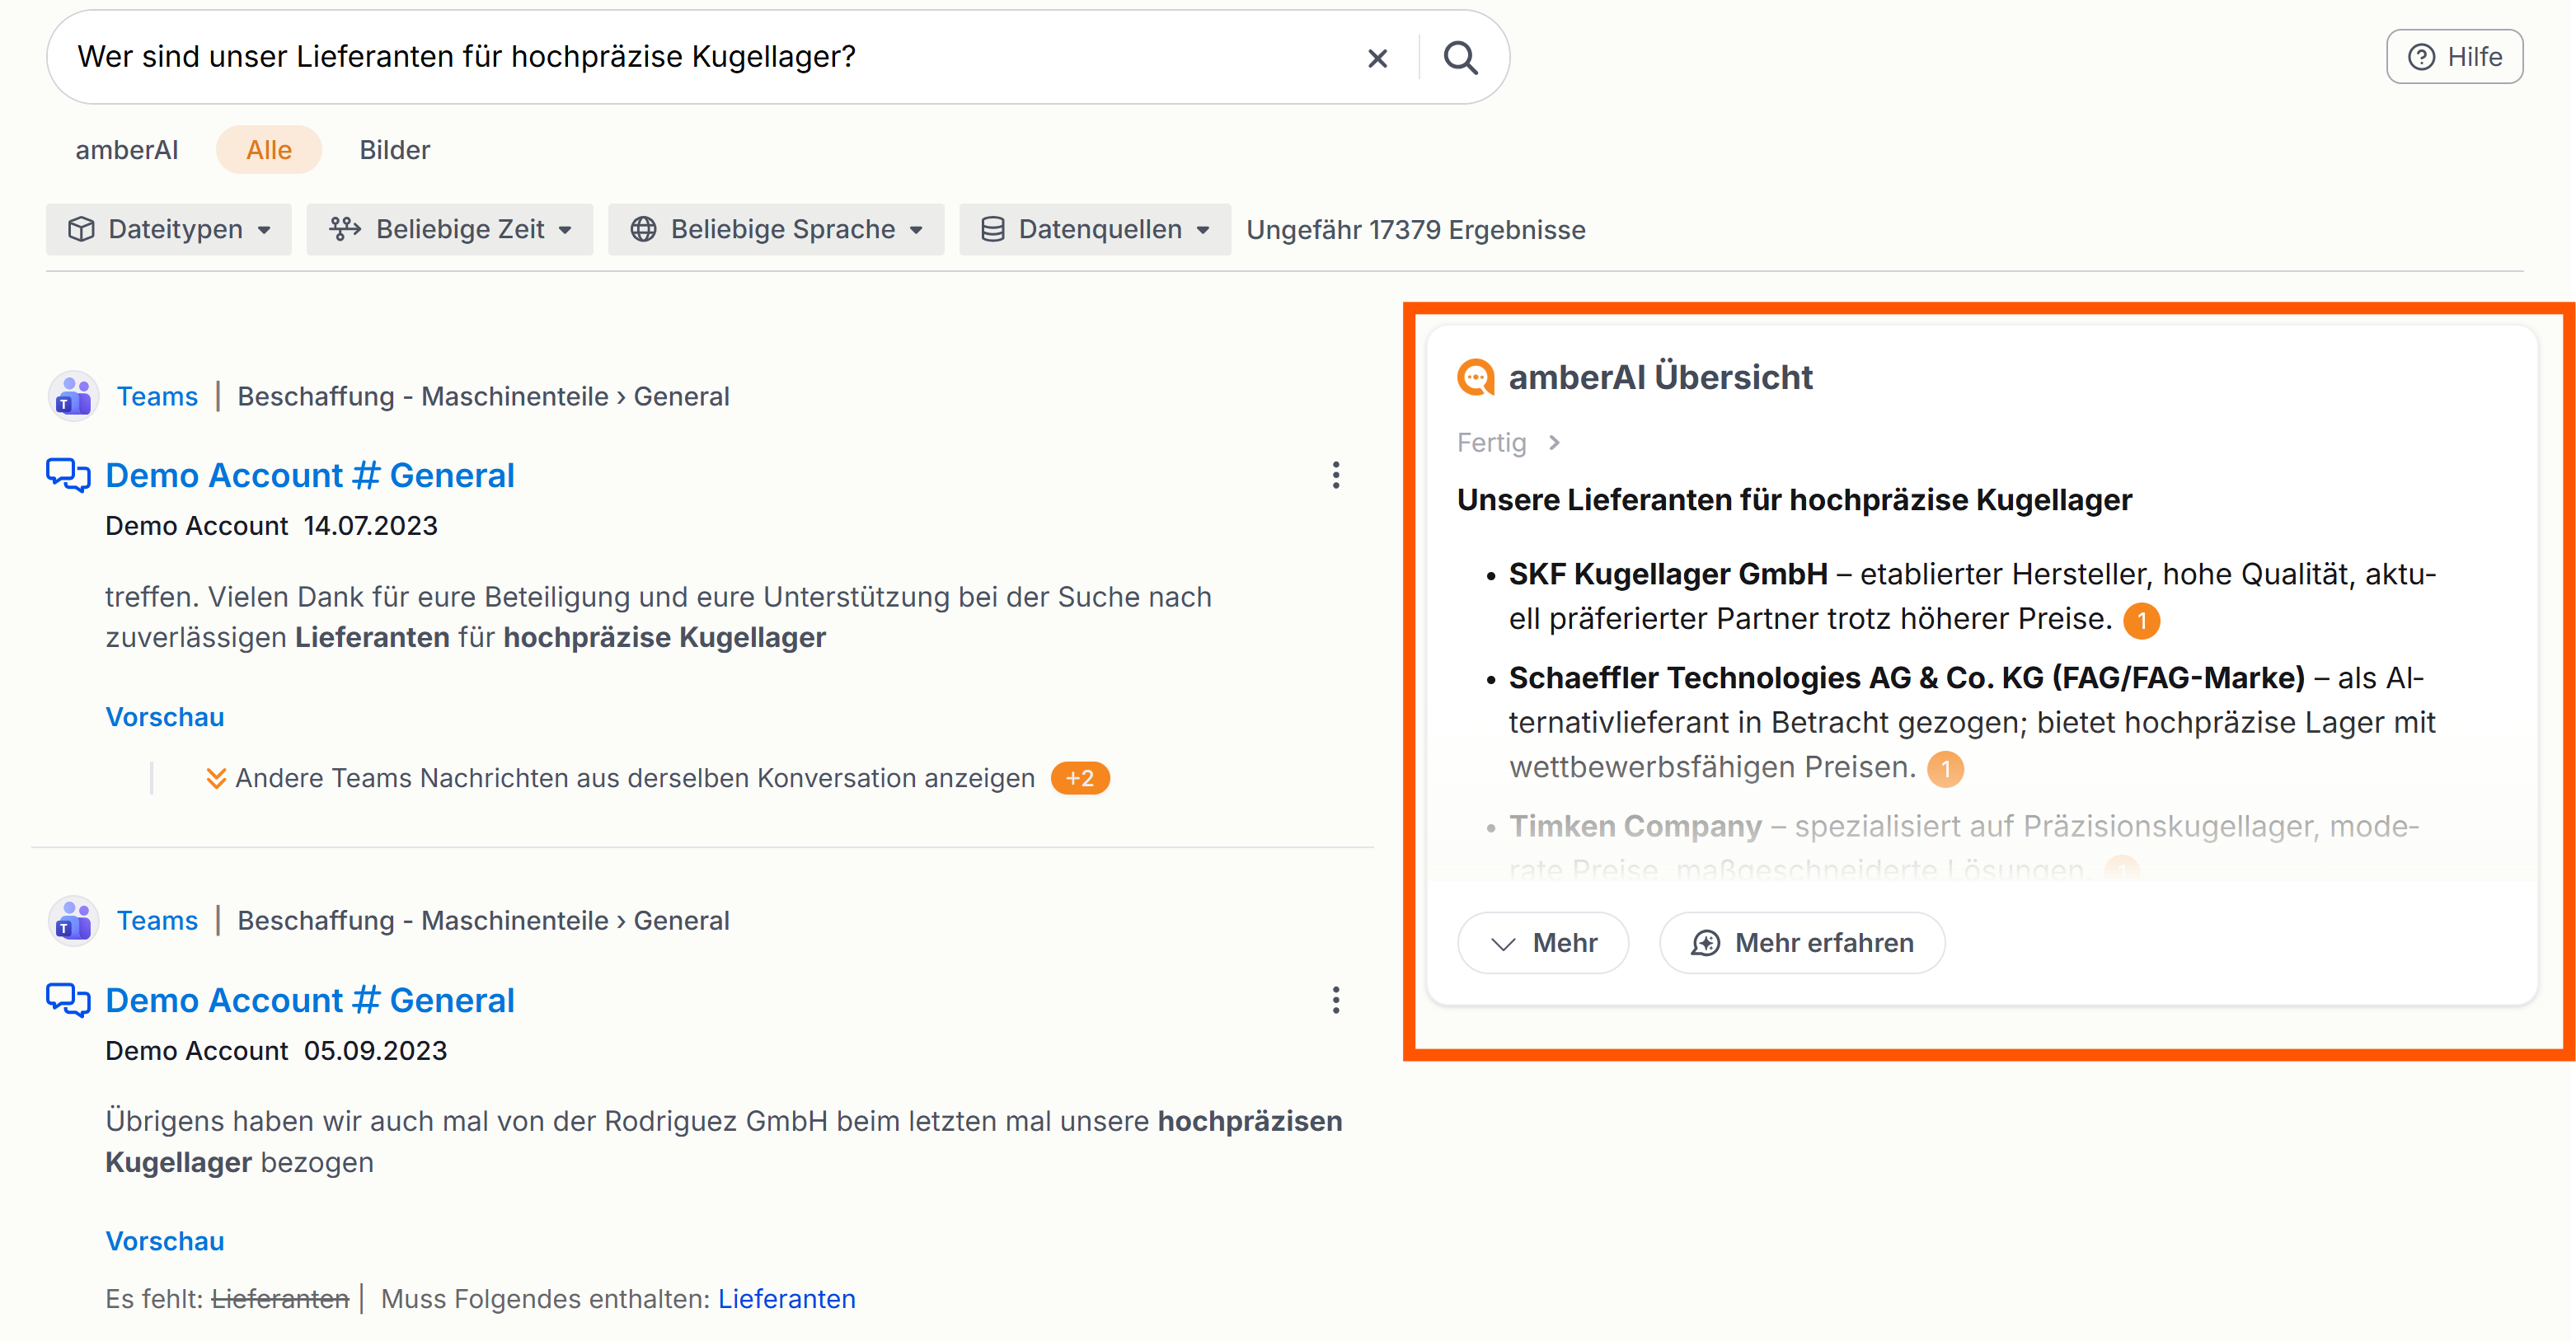Open citation 1 next to Schaeffler Technologies
Image resolution: width=2576 pixels, height=1341 pixels.
coord(1946,769)
